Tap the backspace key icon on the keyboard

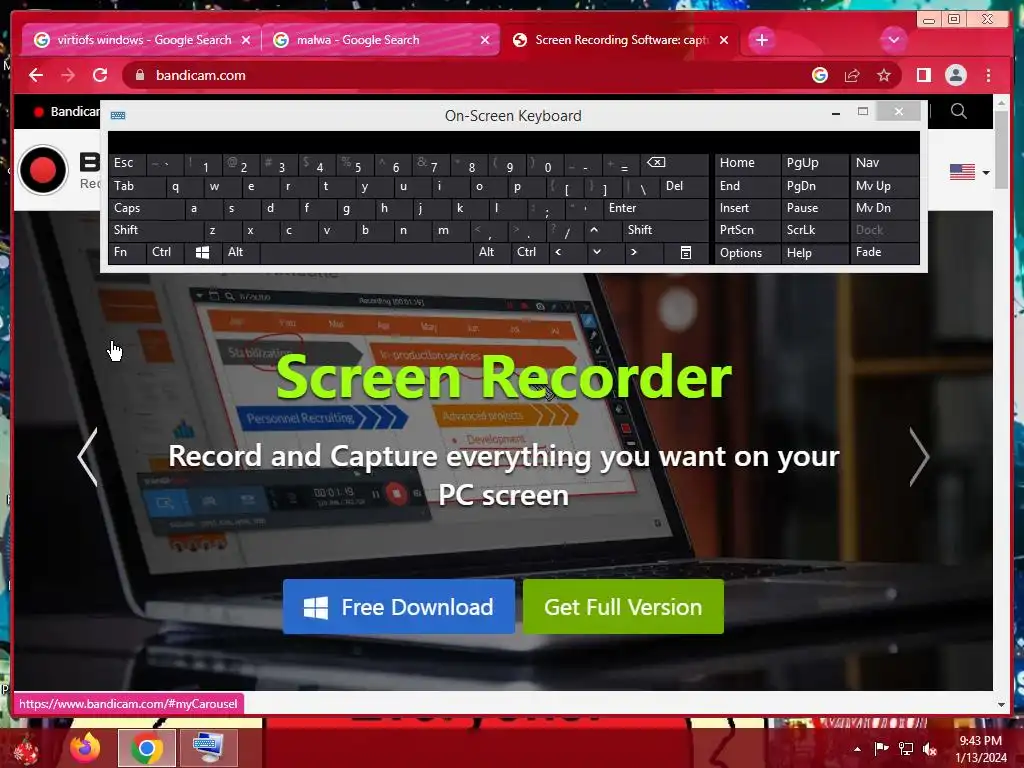coord(673,163)
